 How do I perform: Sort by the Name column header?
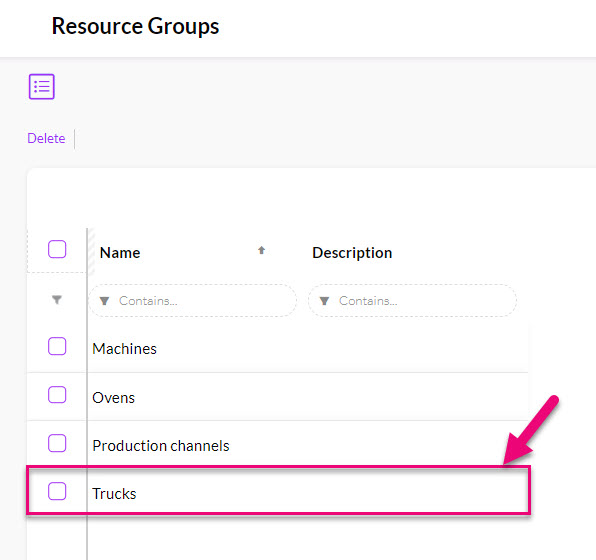pyautogui.click(x=120, y=253)
